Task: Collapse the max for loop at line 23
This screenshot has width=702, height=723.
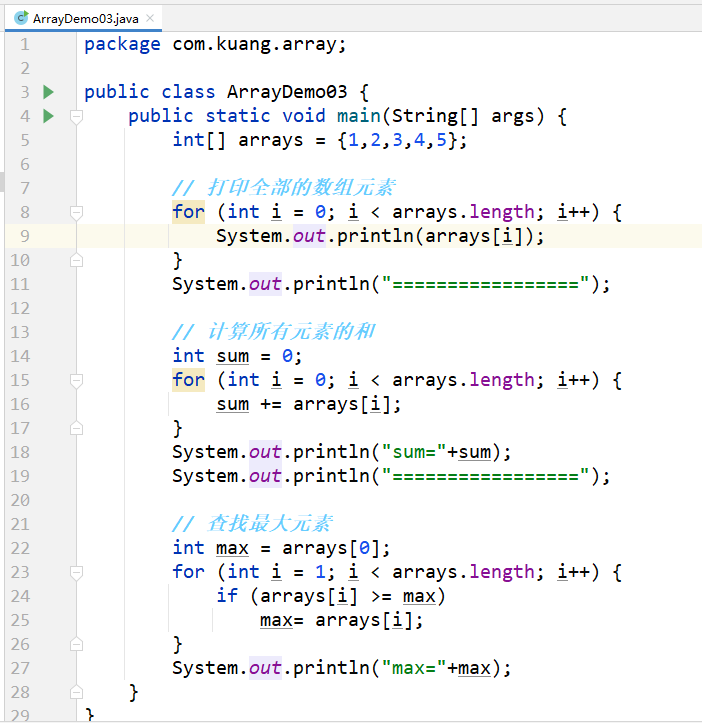Action: (77, 573)
